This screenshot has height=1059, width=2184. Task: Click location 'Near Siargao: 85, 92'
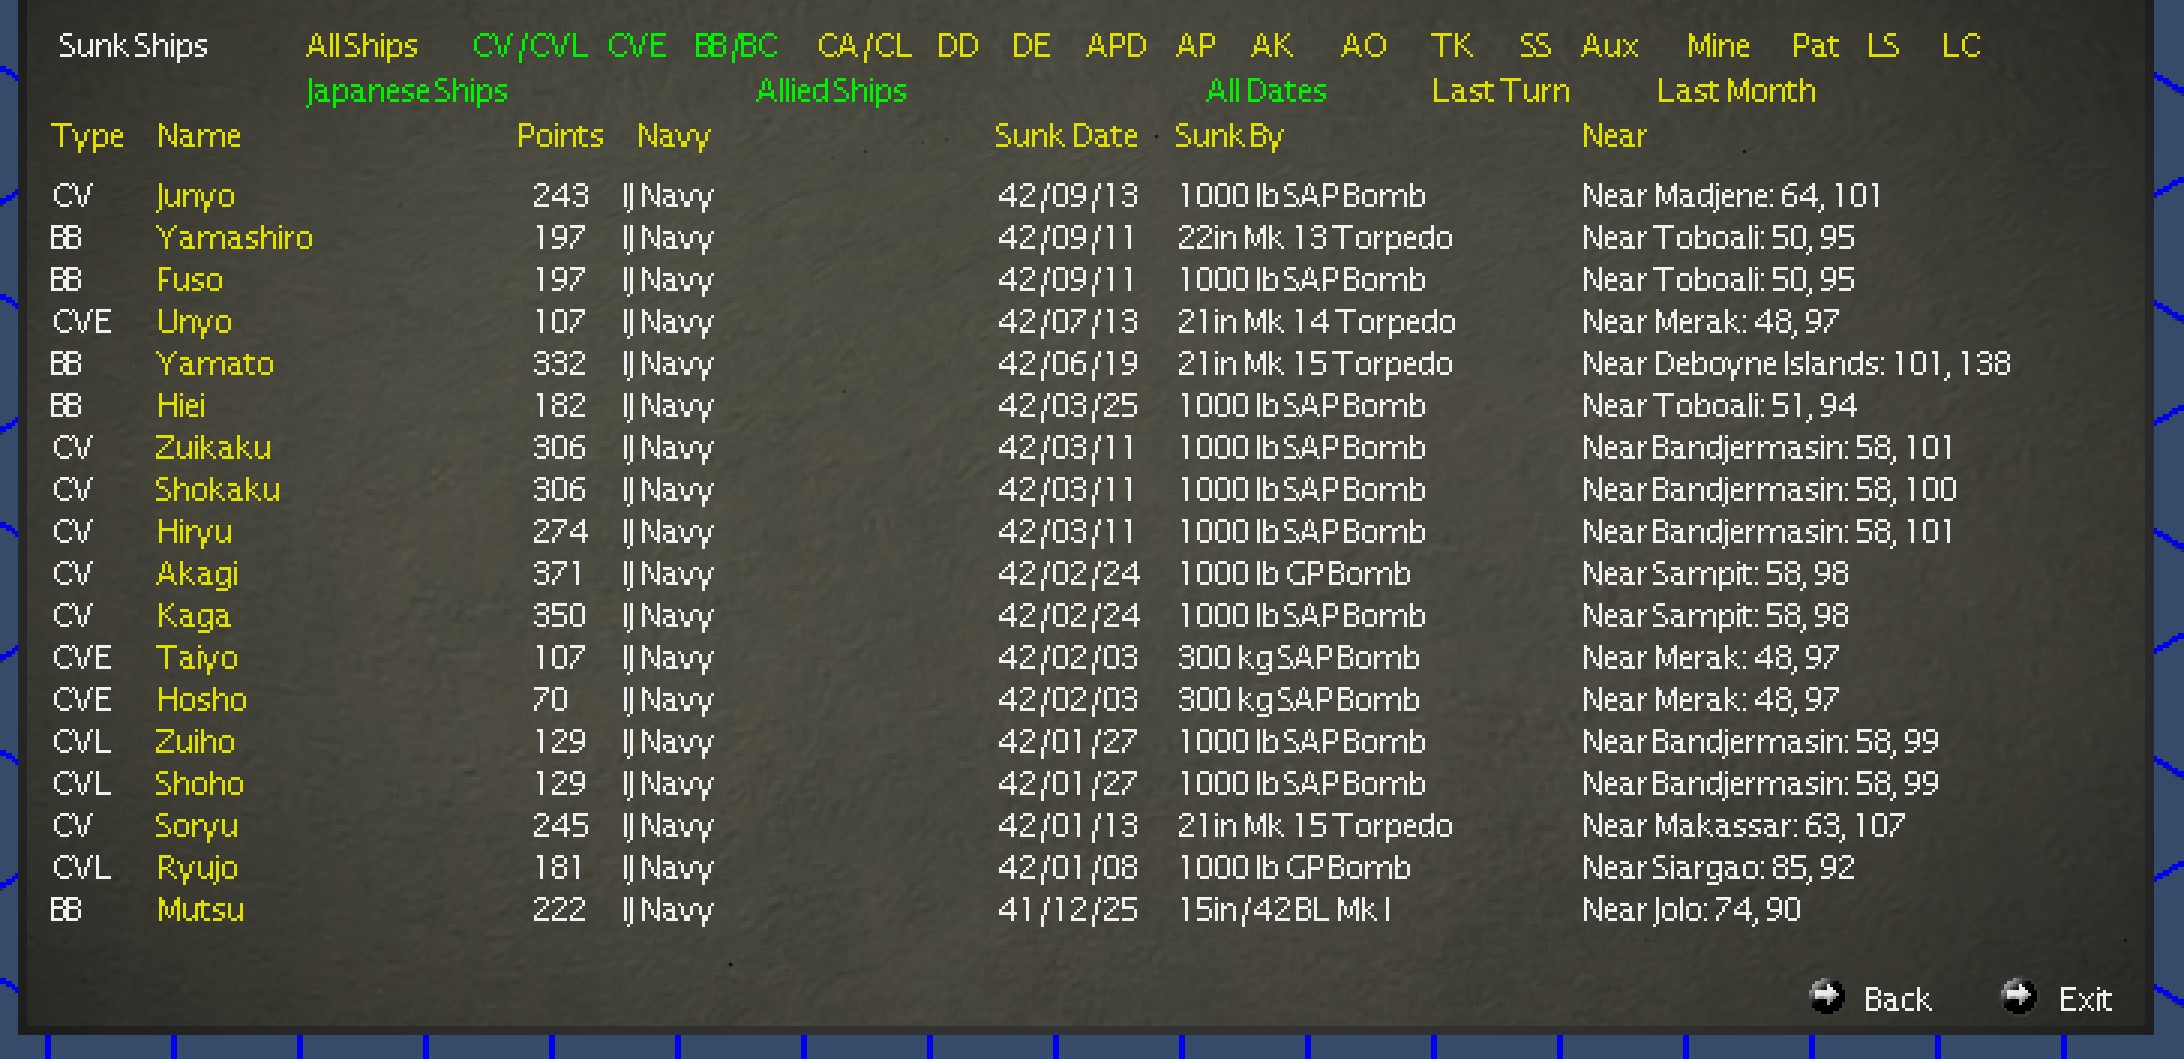[1718, 867]
